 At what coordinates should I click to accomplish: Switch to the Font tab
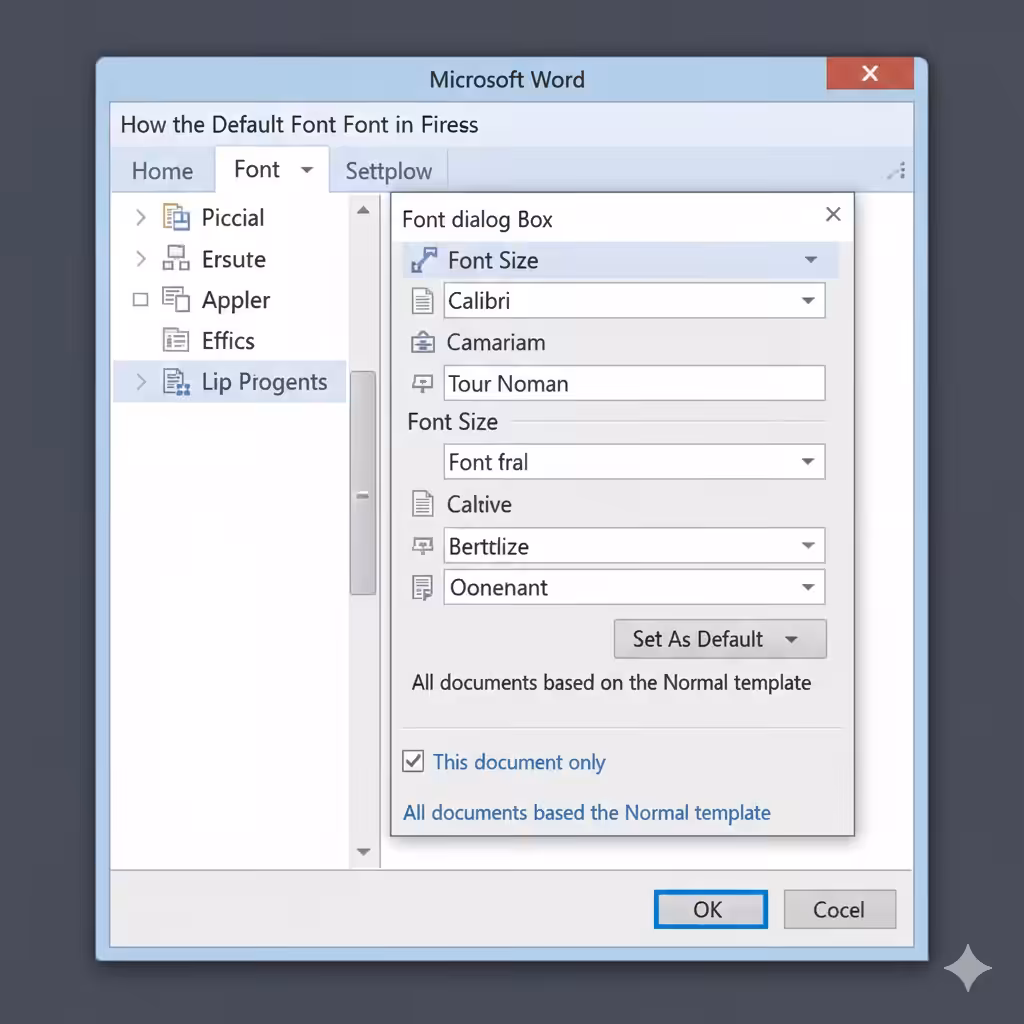click(x=272, y=170)
